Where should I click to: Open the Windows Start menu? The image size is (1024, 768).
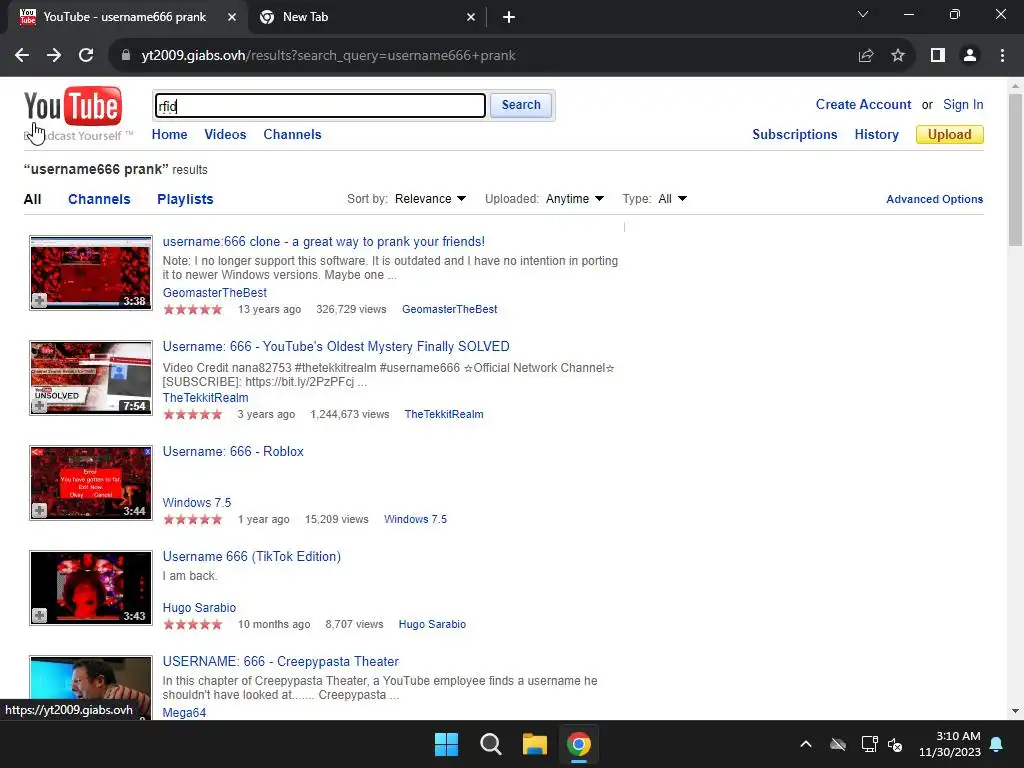pyautogui.click(x=447, y=744)
